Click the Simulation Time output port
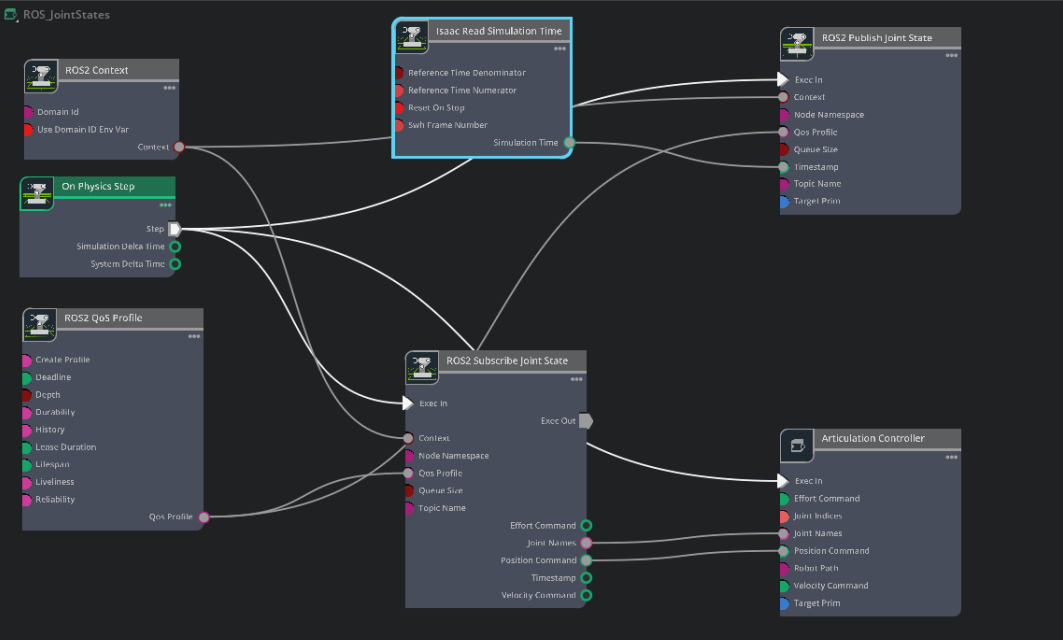This screenshot has width=1063, height=640. (569, 143)
